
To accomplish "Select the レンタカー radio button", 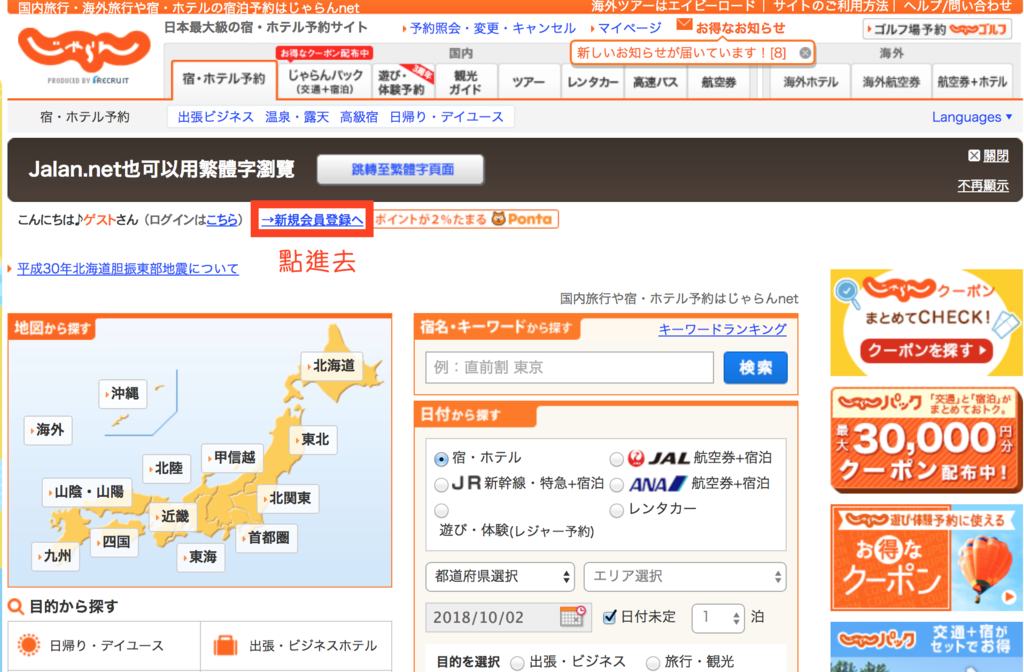I will click(616, 510).
